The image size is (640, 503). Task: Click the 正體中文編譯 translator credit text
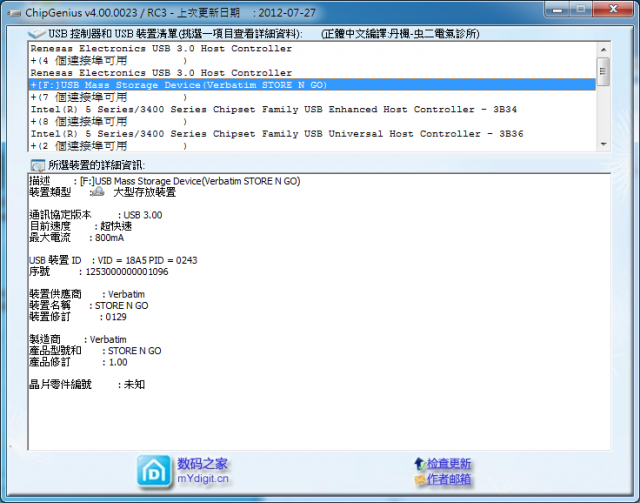click(400, 33)
